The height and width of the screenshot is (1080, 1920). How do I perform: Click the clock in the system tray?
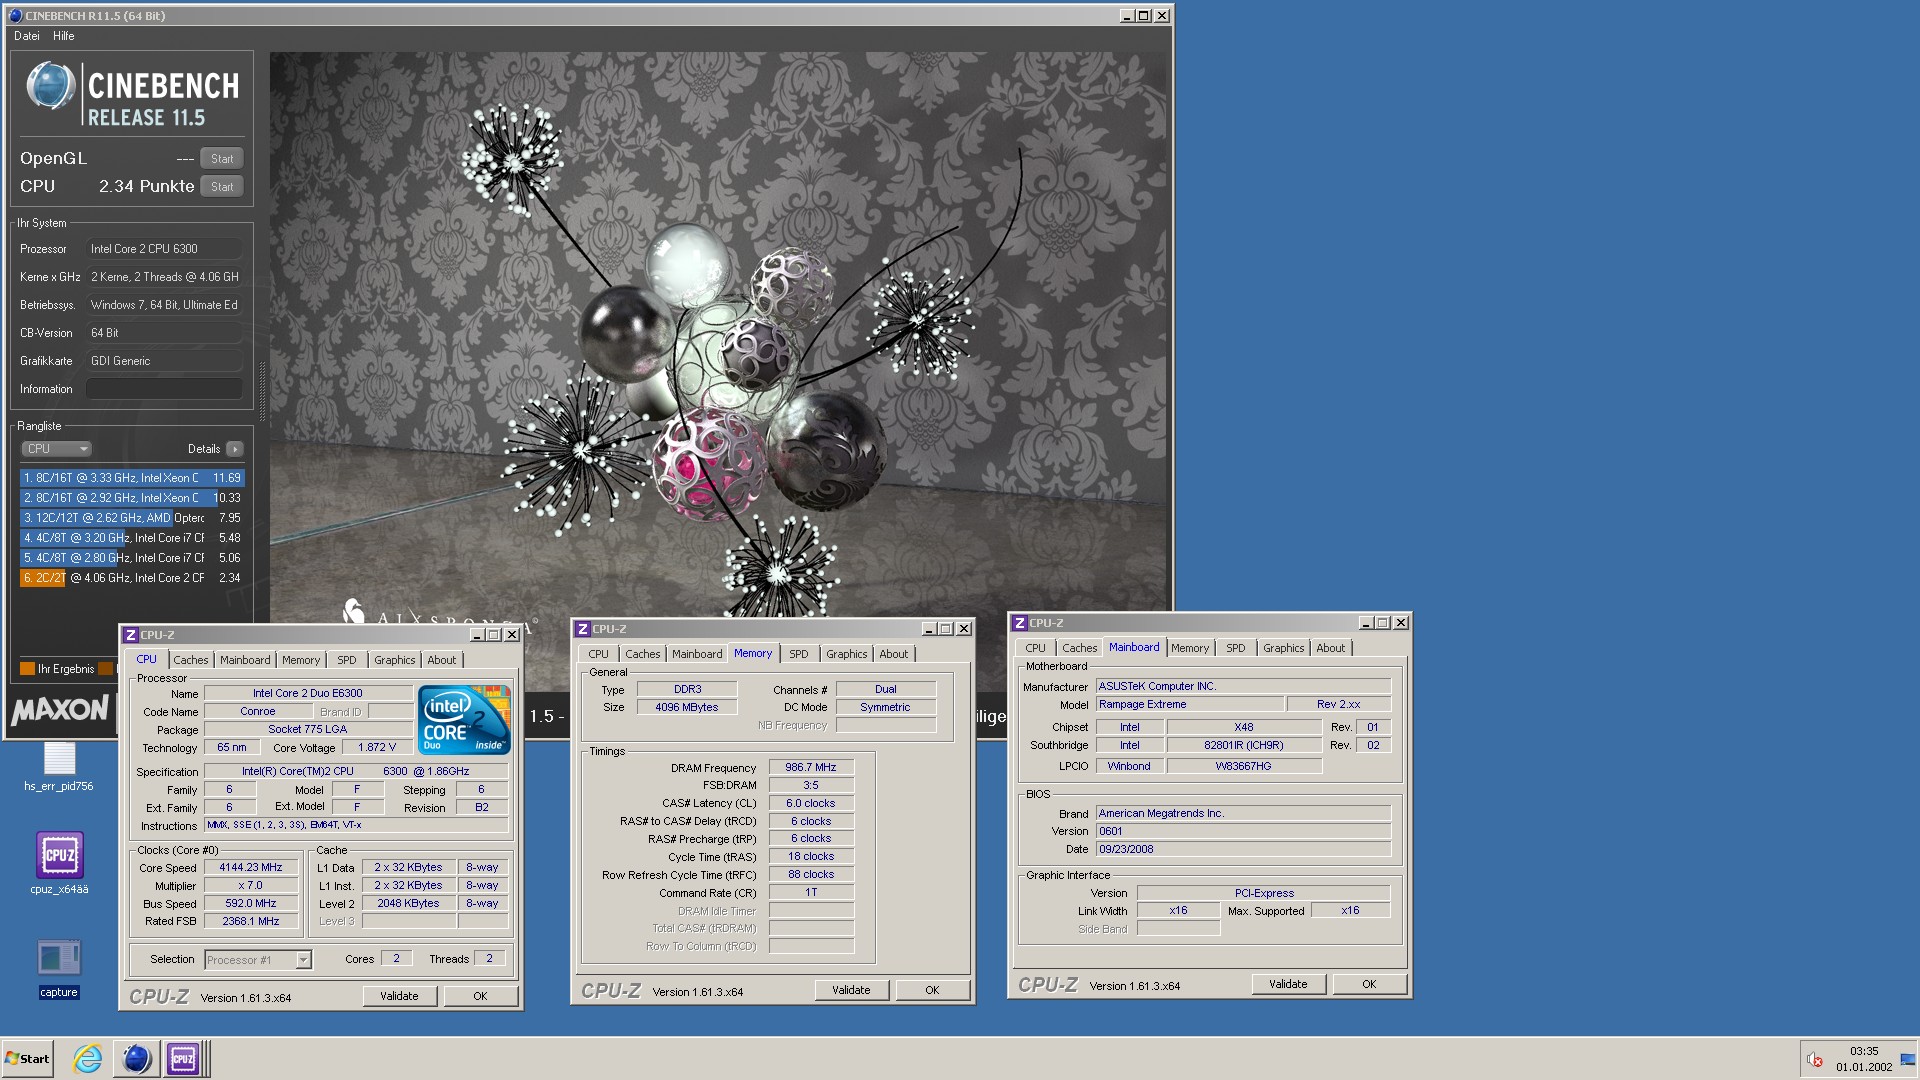coord(1864,1059)
